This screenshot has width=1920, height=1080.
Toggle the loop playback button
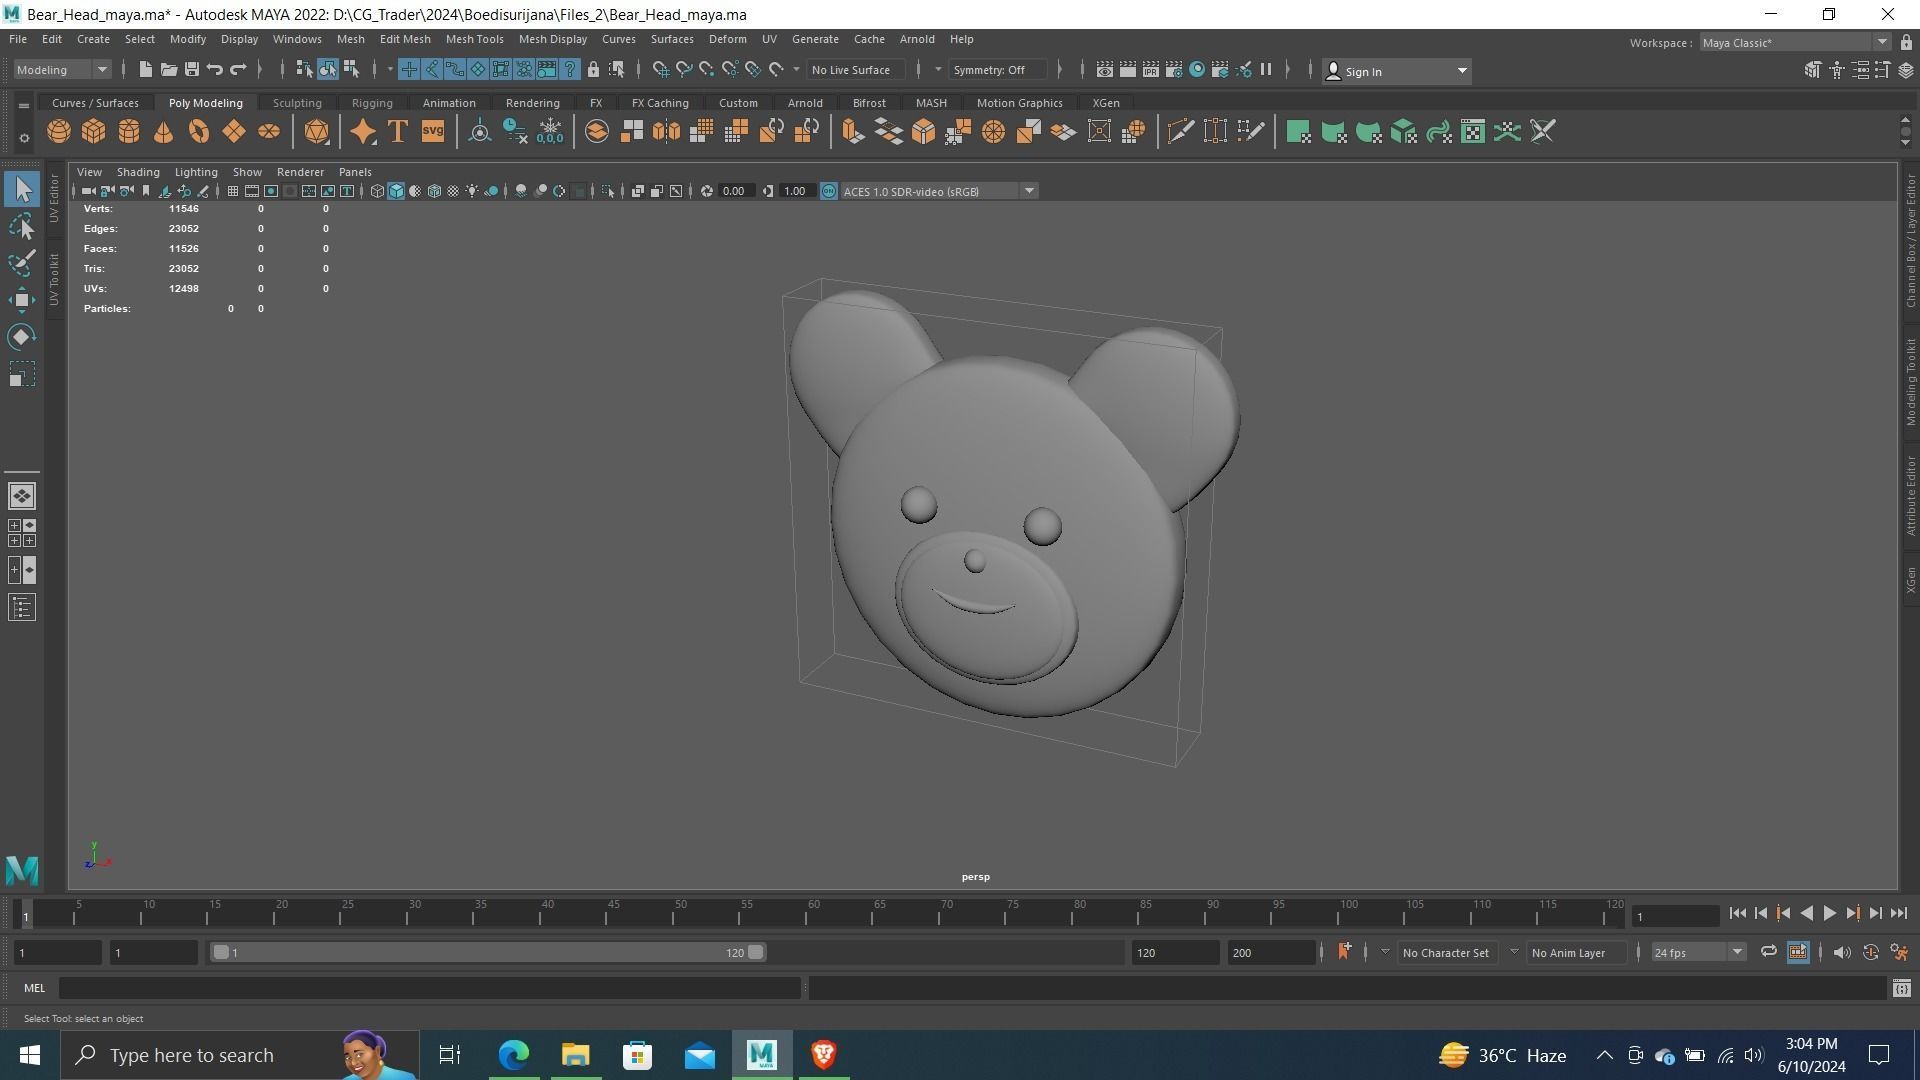pyautogui.click(x=1769, y=952)
